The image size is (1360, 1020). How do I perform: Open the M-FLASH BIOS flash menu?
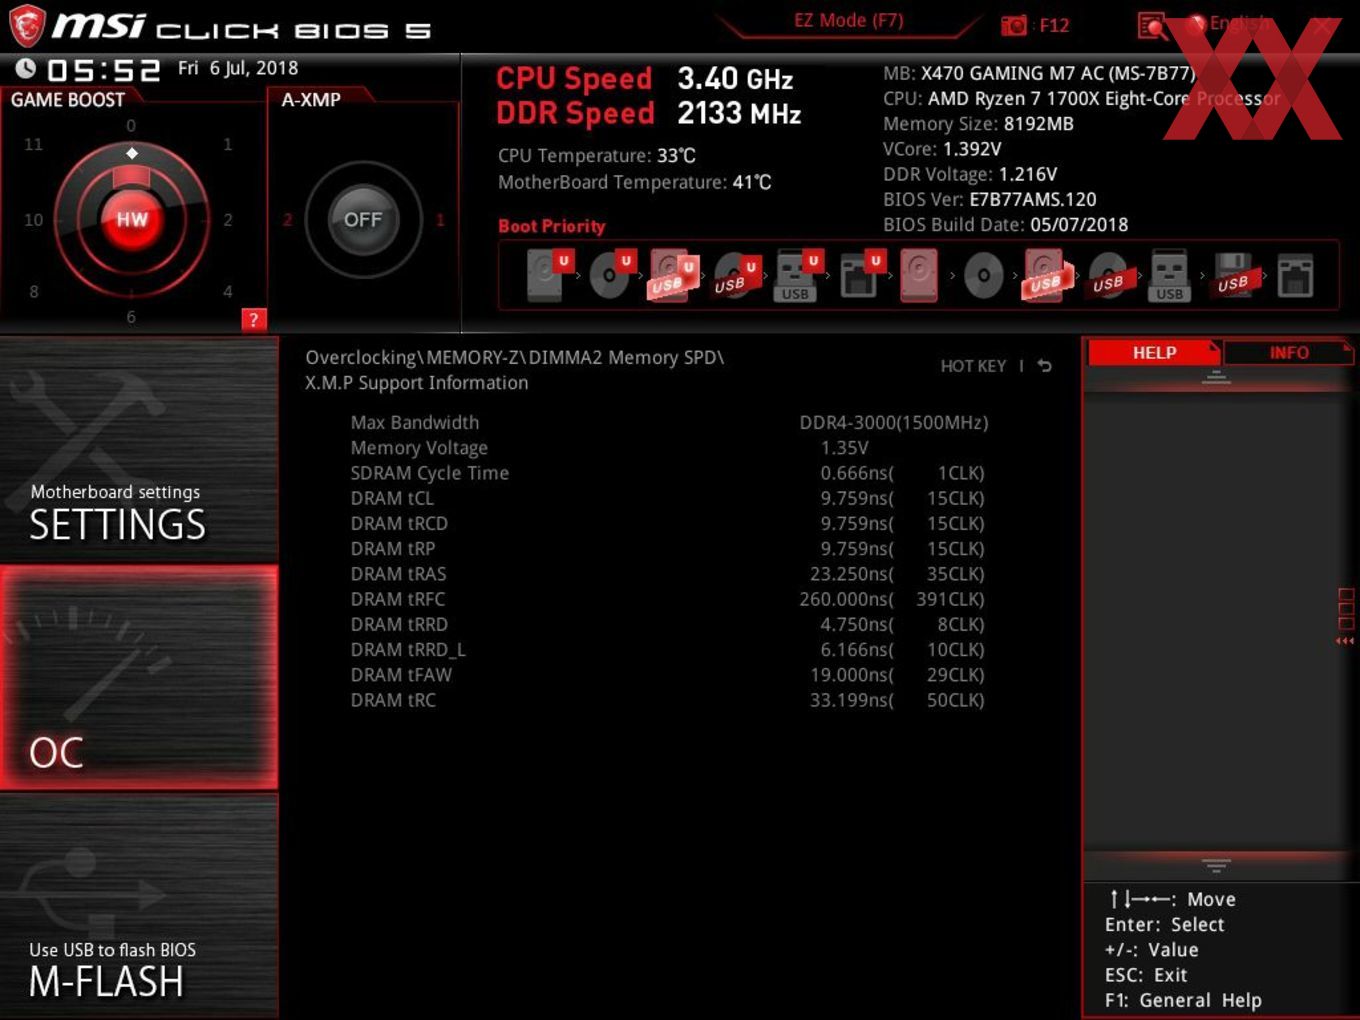pos(139,906)
